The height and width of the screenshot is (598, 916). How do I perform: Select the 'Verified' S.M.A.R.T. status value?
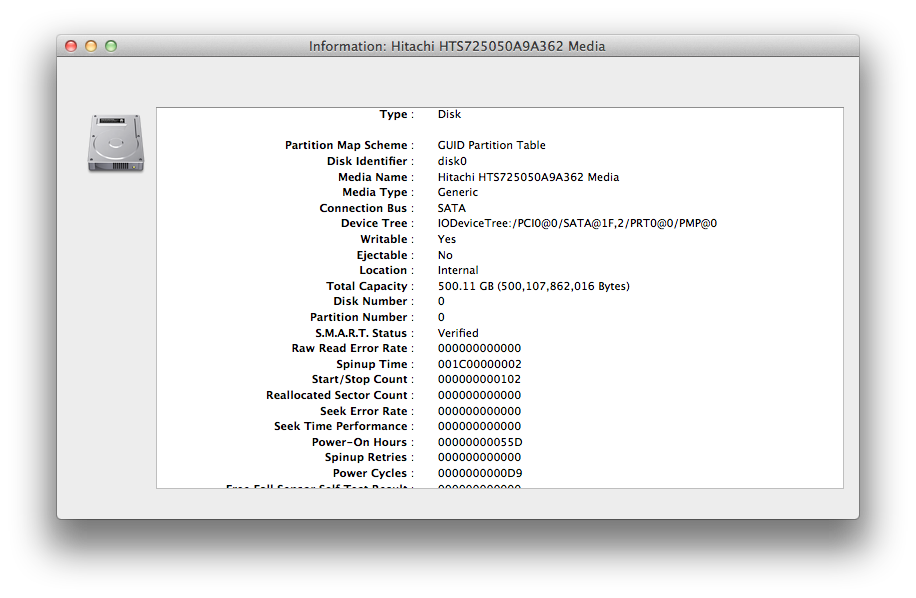(458, 333)
